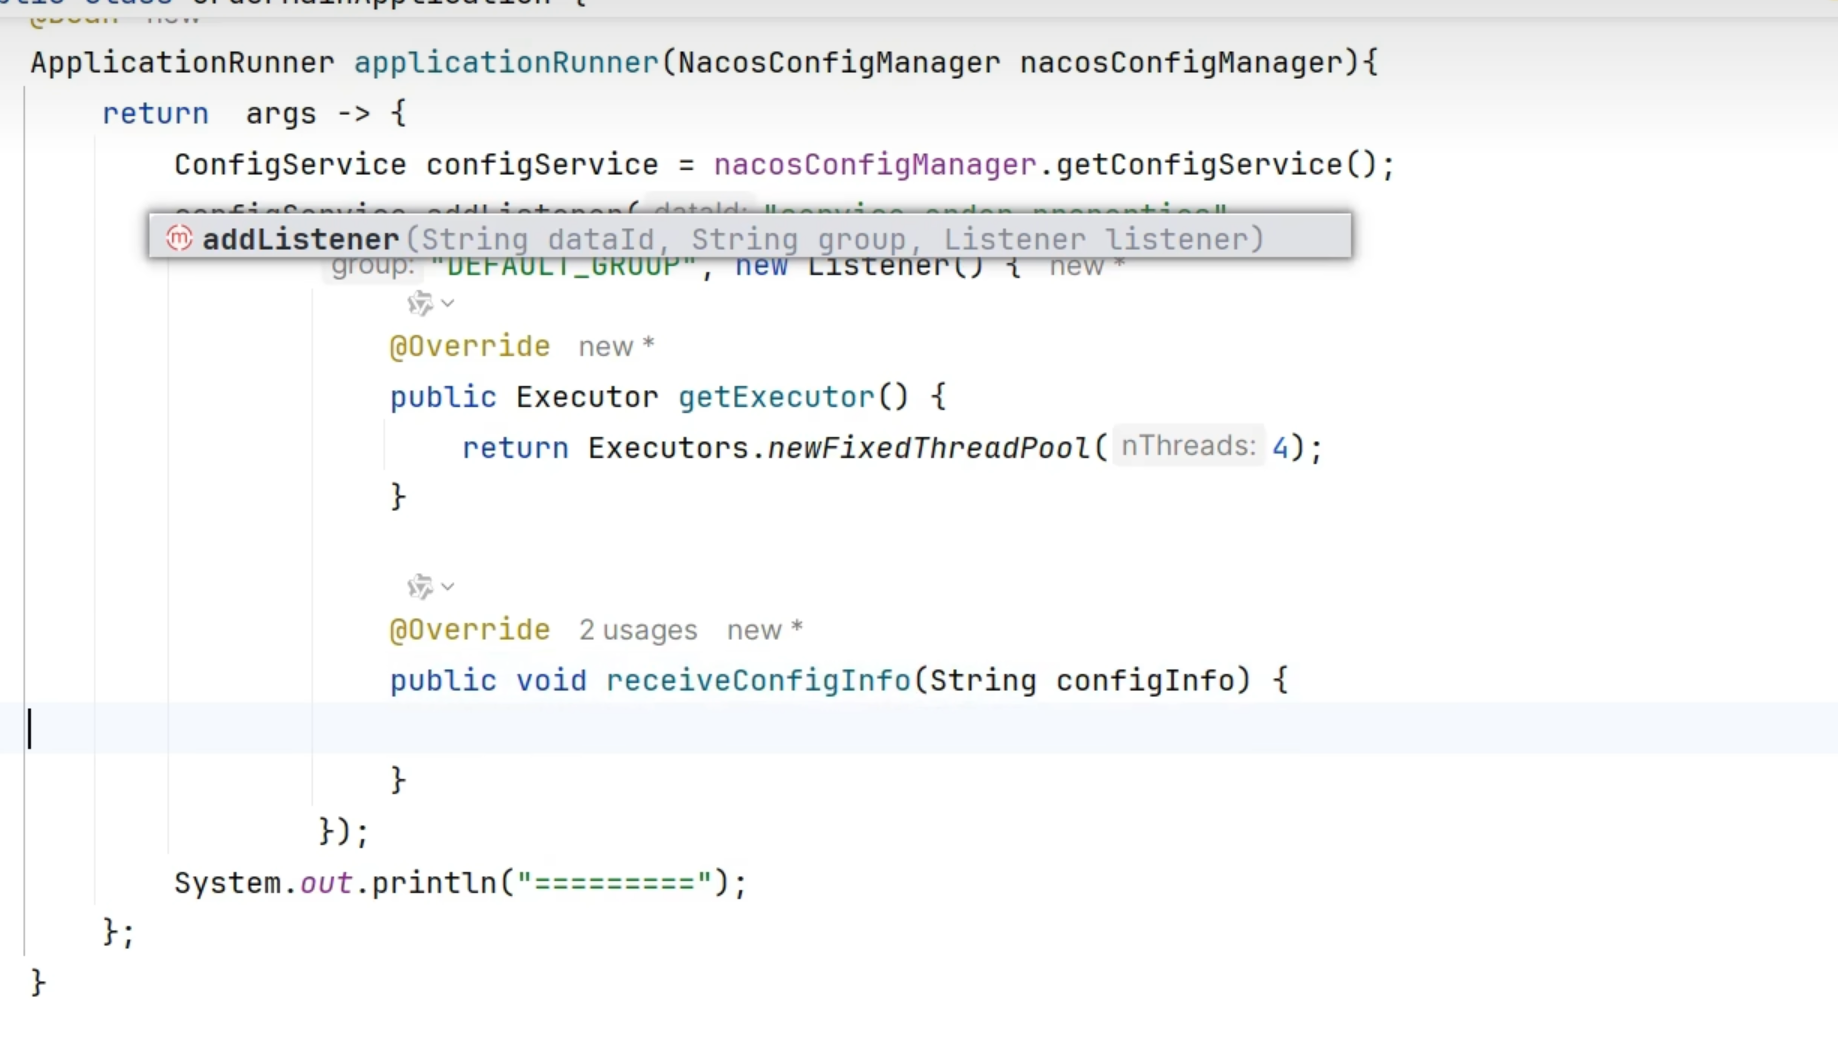1838x1038 pixels.
Task: Click the red method icon beside addListener
Action: coord(179,239)
